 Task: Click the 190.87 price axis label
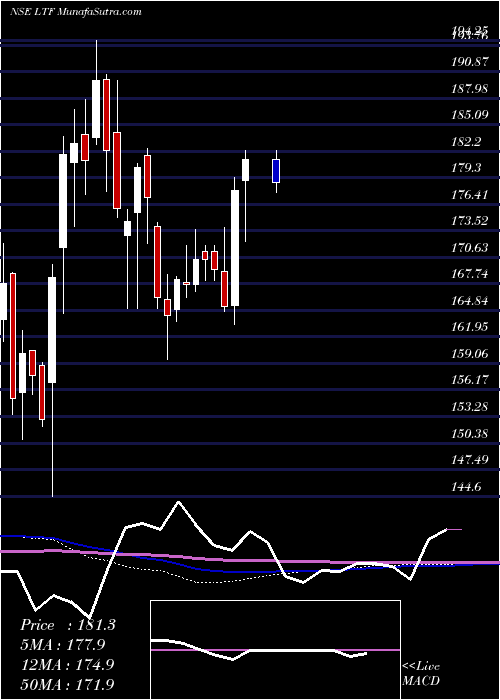pyautogui.click(x=469, y=62)
